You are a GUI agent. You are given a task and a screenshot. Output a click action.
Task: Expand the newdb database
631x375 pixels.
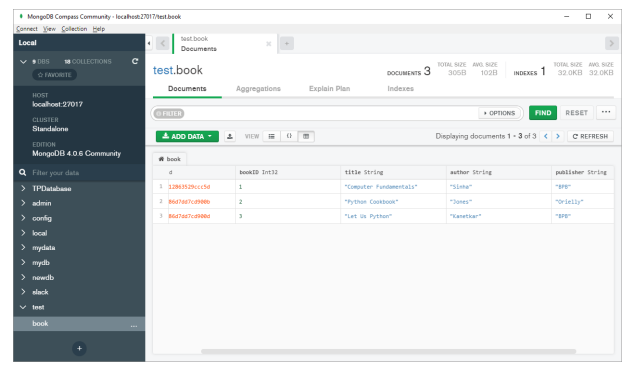click(23, 277)
